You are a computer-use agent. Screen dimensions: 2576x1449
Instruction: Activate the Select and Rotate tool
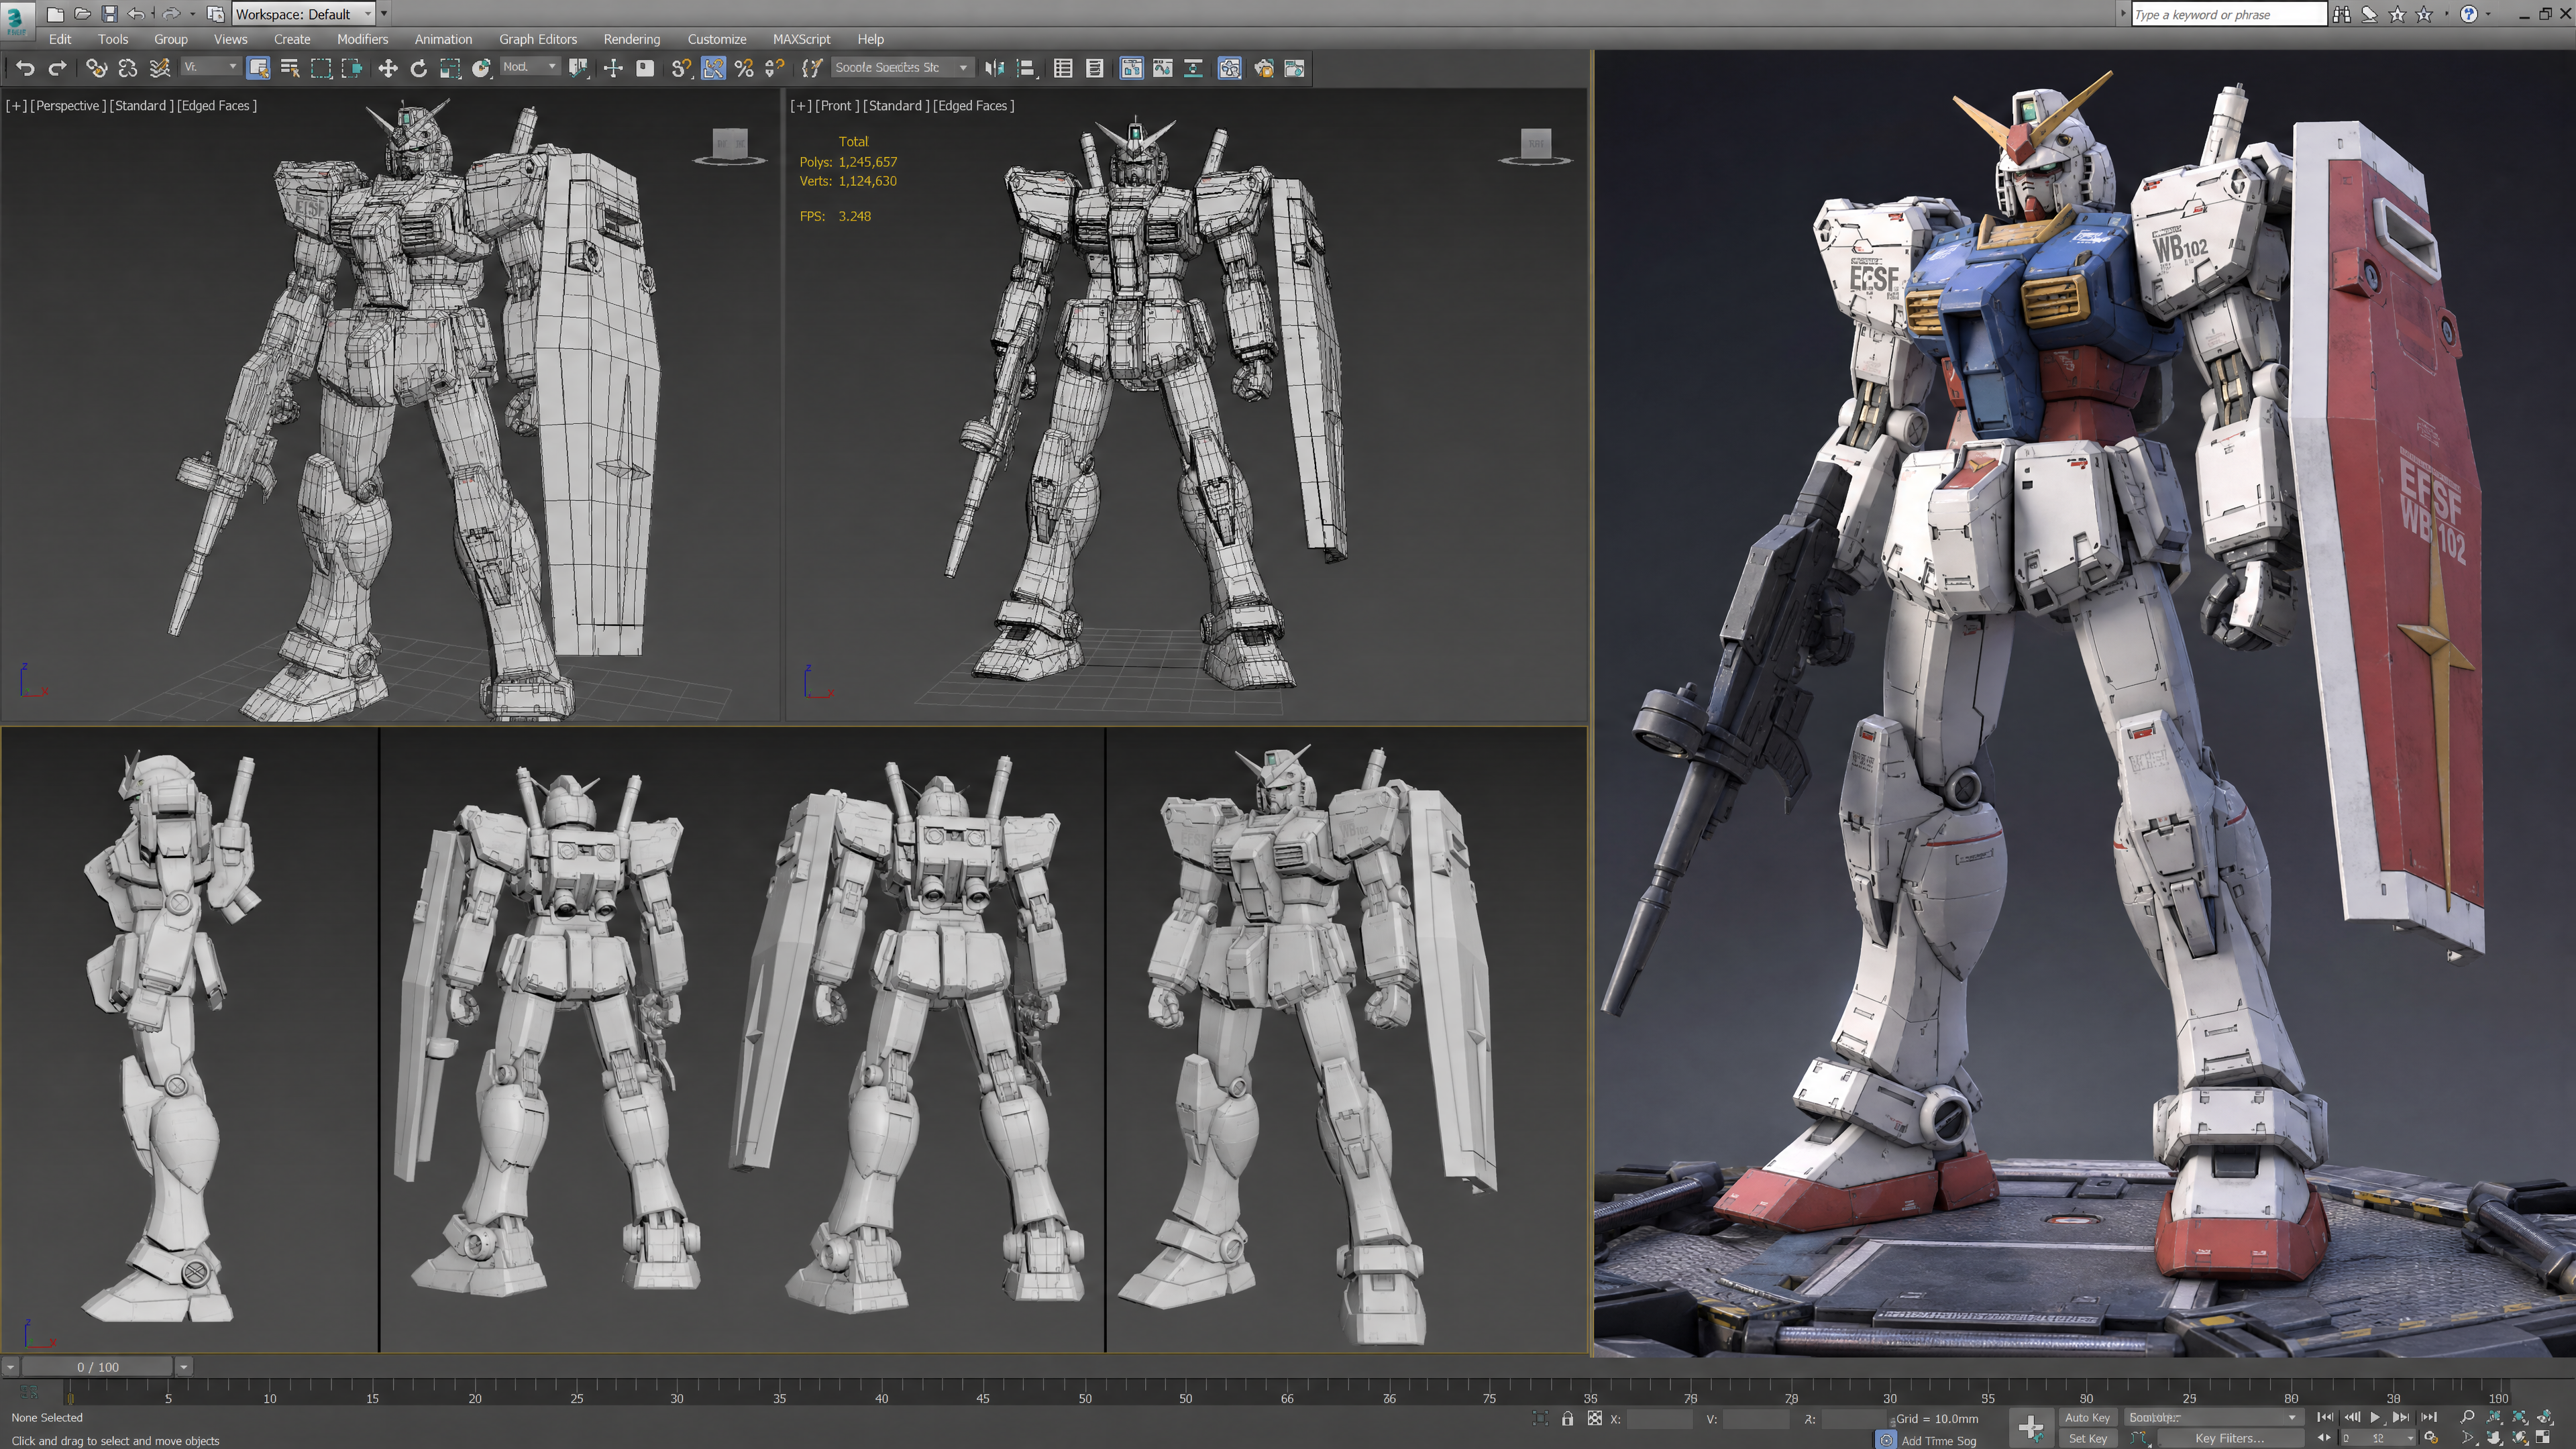[418, 68]
